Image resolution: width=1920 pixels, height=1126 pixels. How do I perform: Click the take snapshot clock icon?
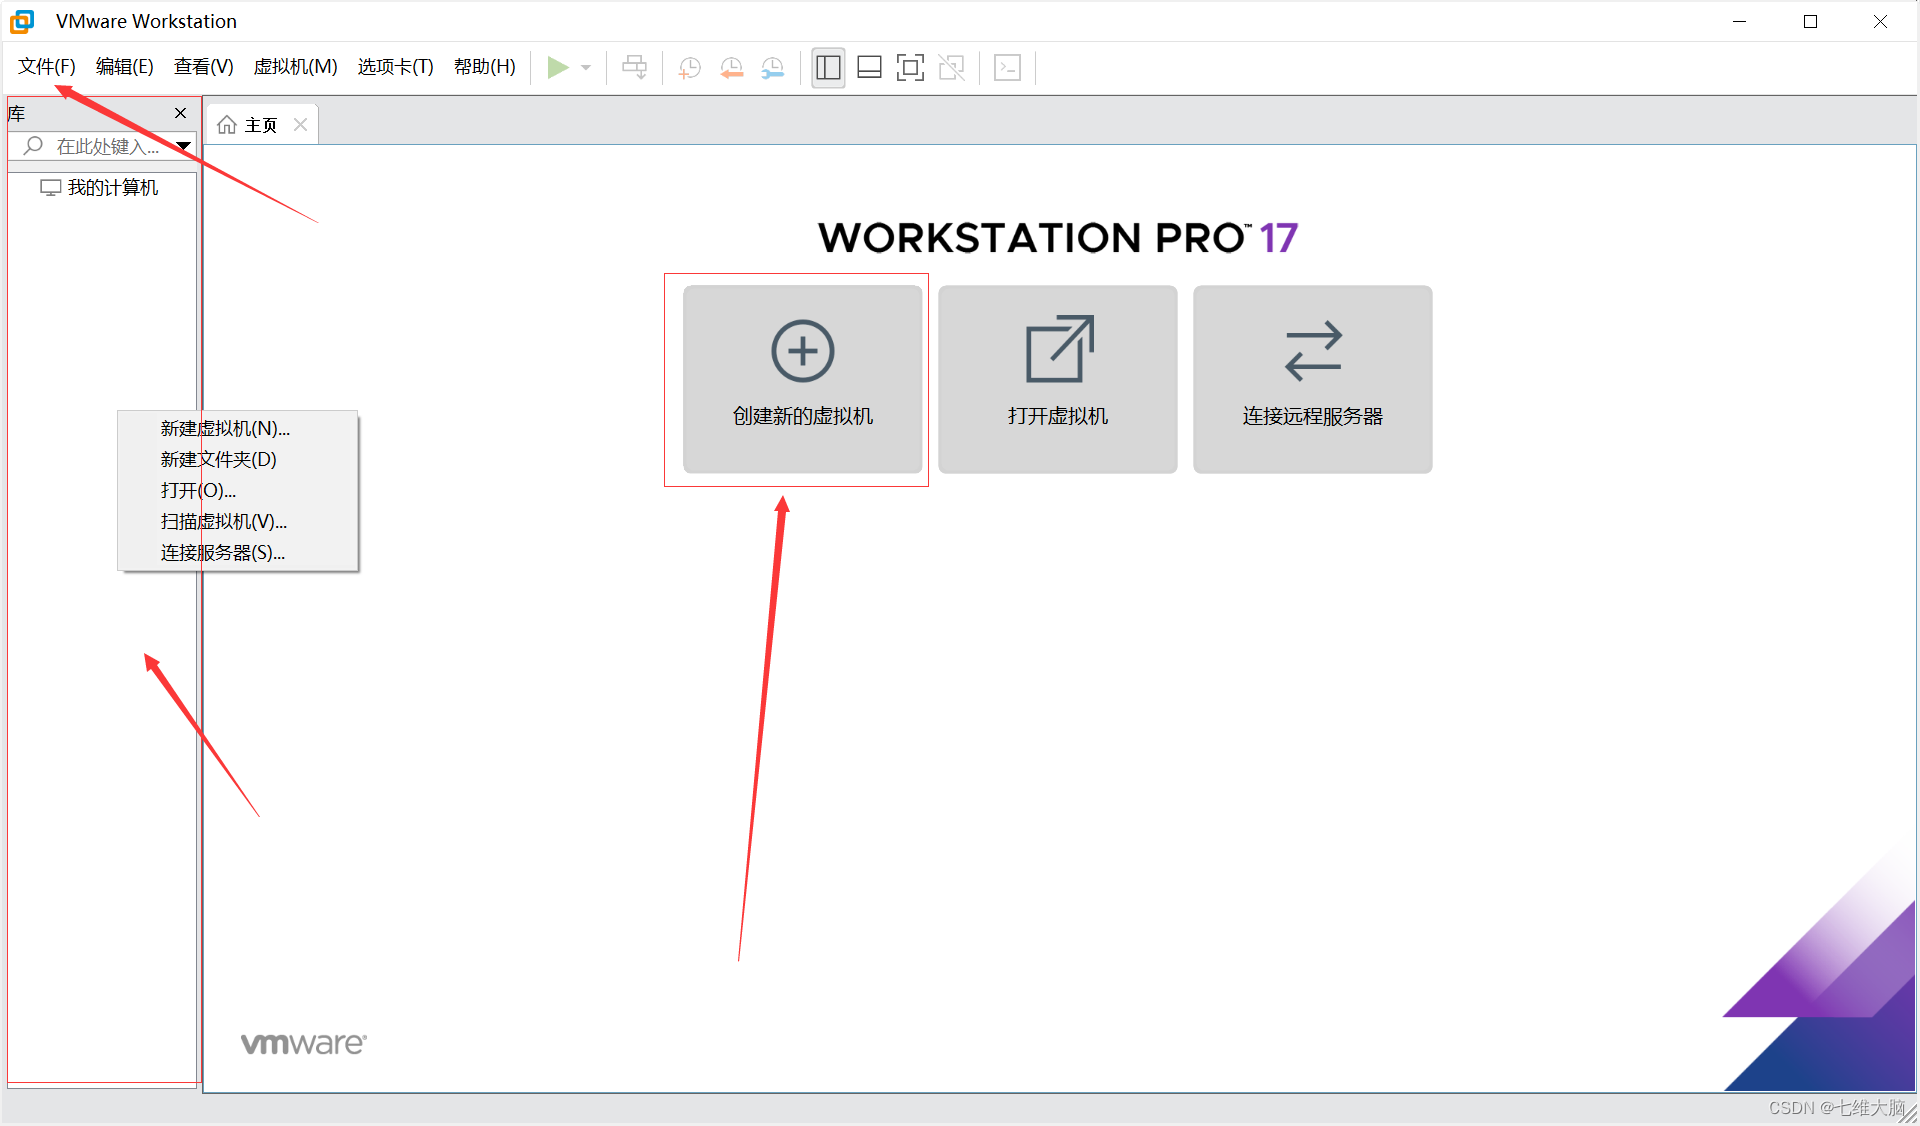point(689,67)
